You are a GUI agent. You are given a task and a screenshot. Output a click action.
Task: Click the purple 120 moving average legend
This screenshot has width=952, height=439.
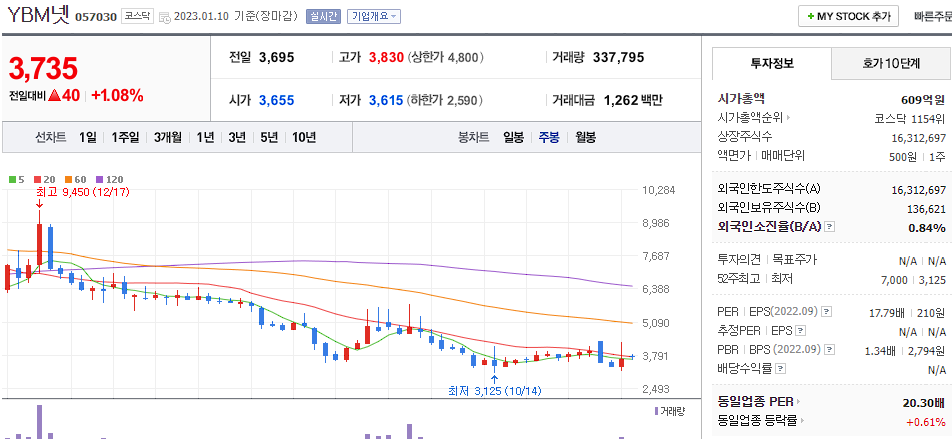[x=110, y=179]
